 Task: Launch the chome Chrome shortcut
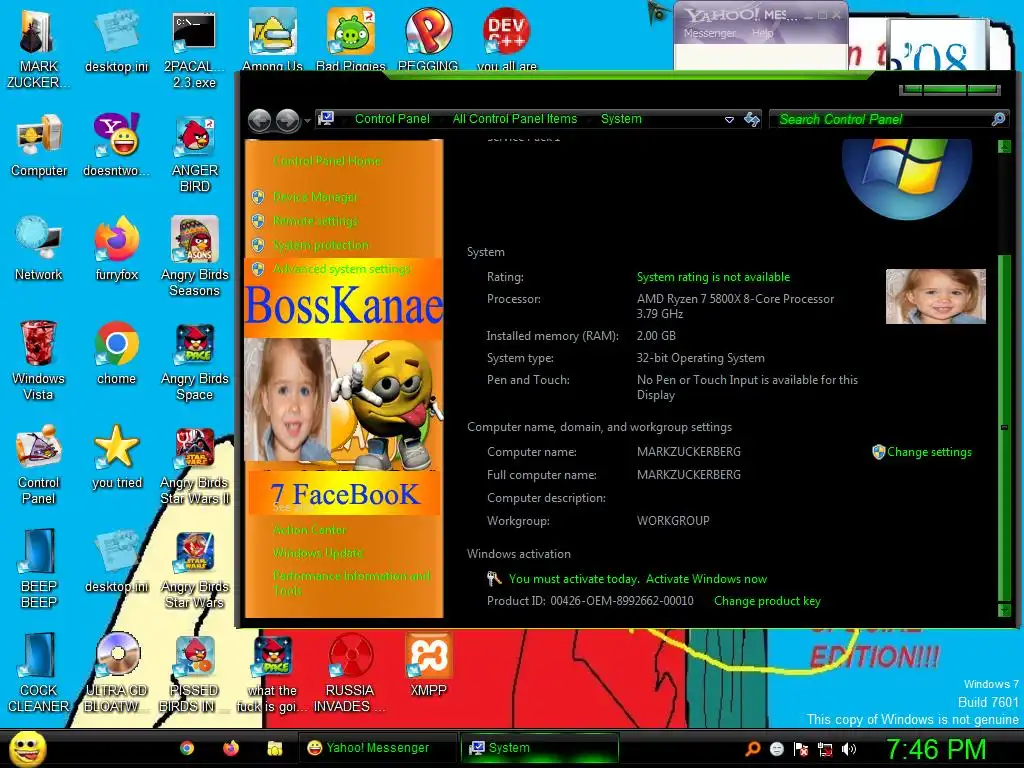116,353
